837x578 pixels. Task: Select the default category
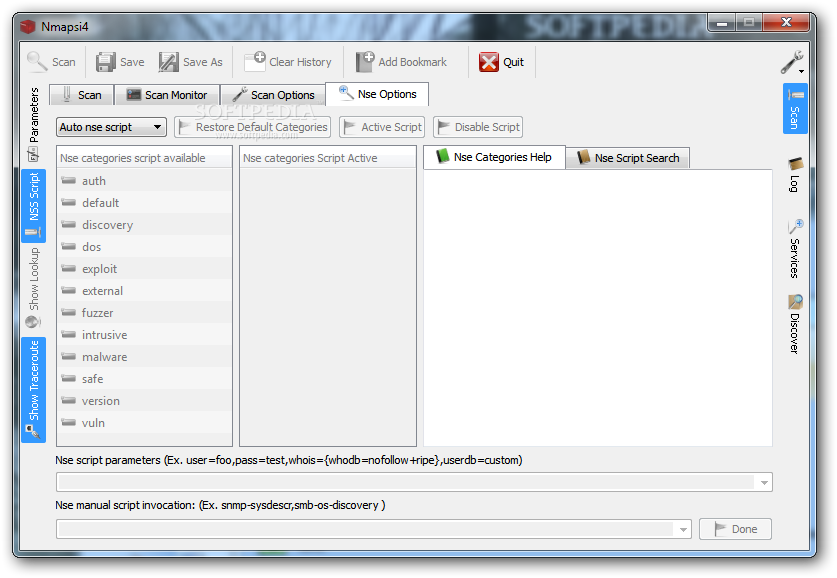point(144,203)
